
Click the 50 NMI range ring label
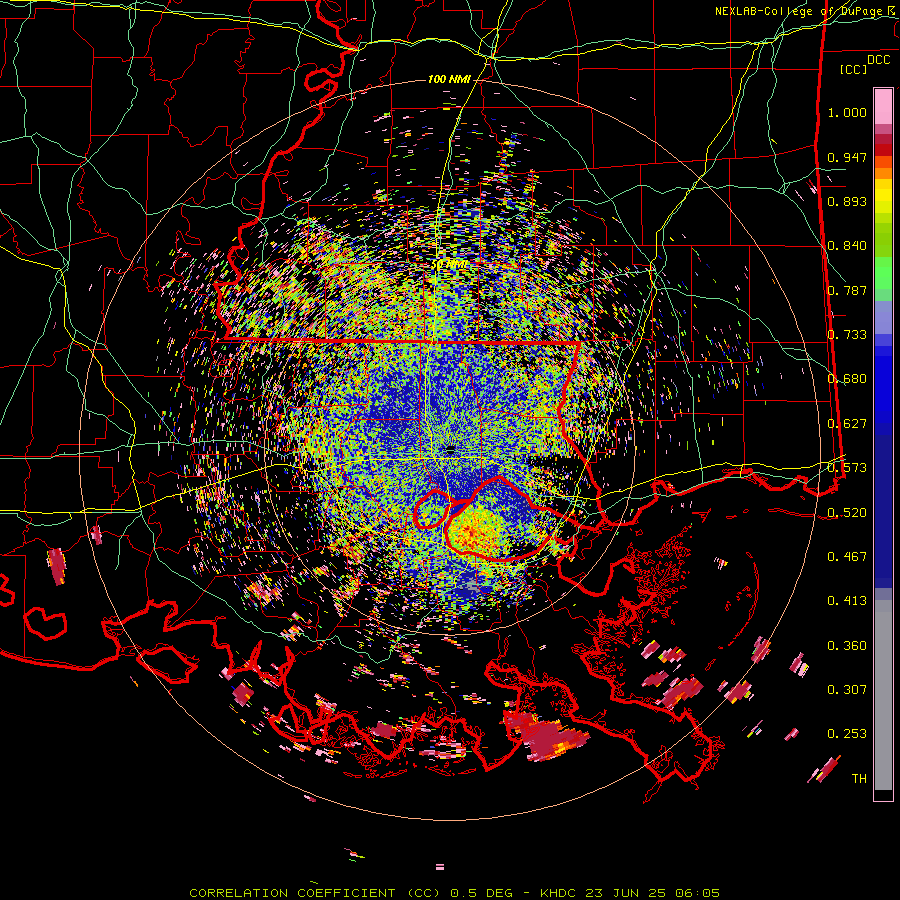(449, 265)
